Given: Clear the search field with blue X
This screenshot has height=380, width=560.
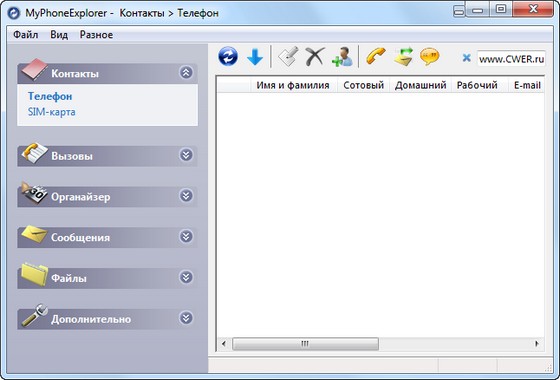Looking at the screenshot, I should click(x=466, y=58).
